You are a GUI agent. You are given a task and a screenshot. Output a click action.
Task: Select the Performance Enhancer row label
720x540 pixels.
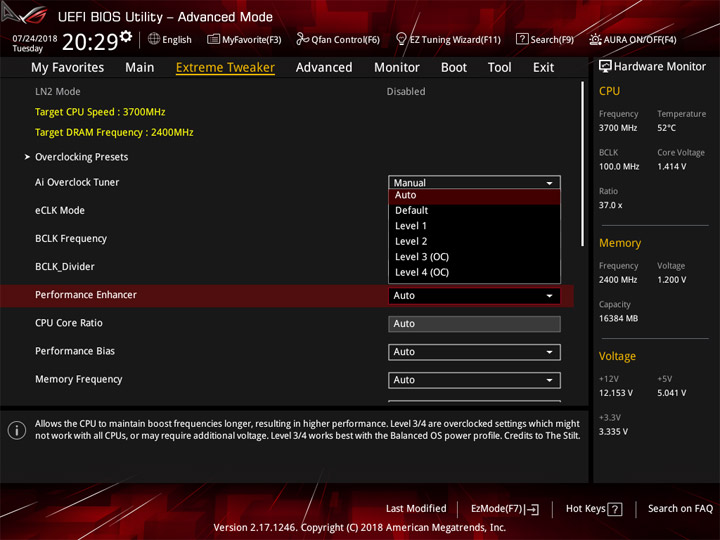pyautogui.click(x=86, y=295)
